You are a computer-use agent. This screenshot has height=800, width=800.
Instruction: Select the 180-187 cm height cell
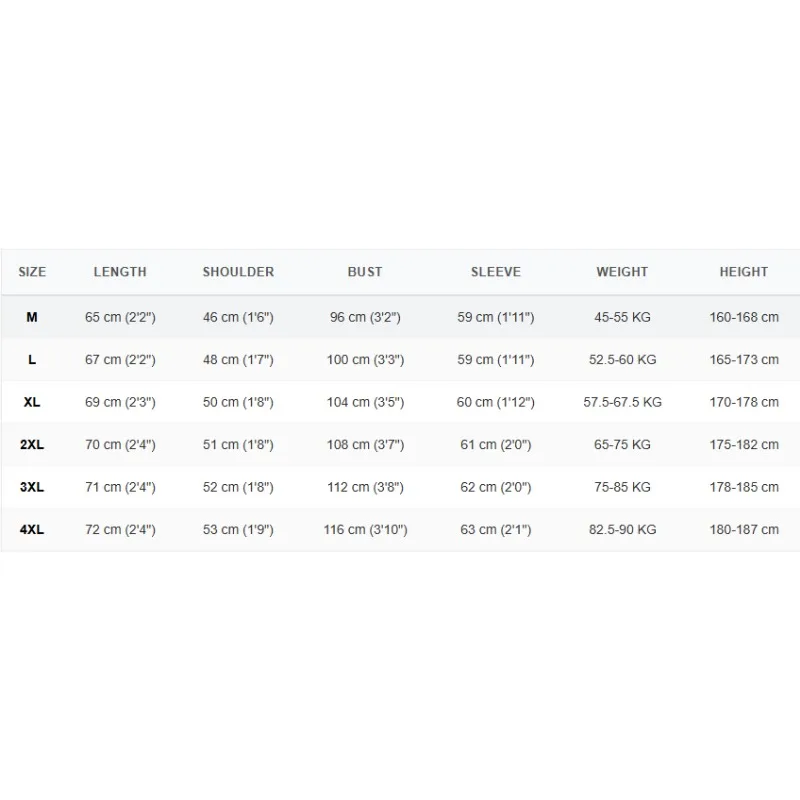744,530
